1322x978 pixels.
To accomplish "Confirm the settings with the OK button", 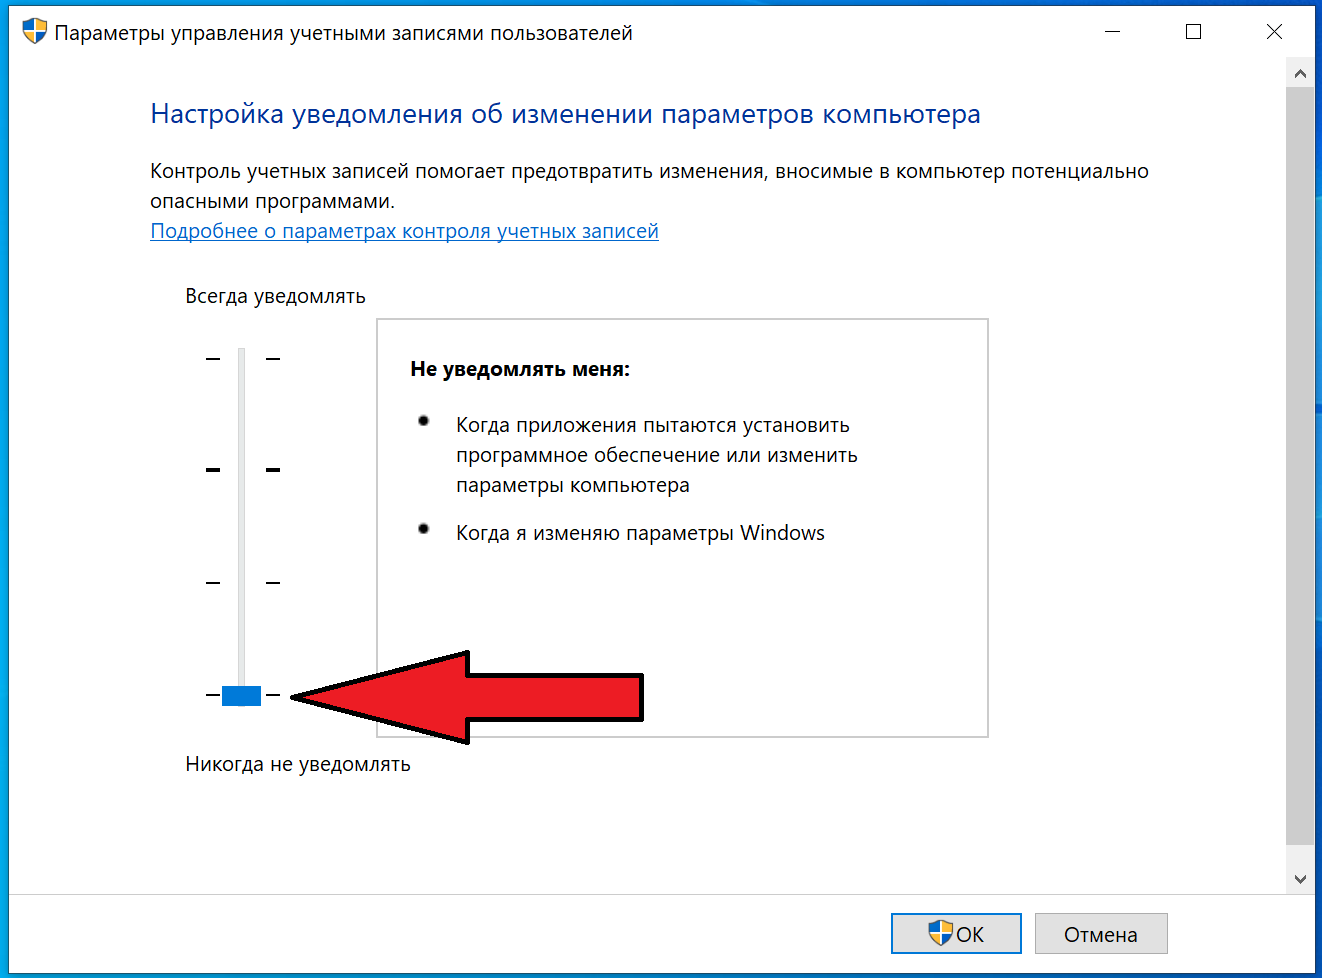I will [x=956, y=934].
